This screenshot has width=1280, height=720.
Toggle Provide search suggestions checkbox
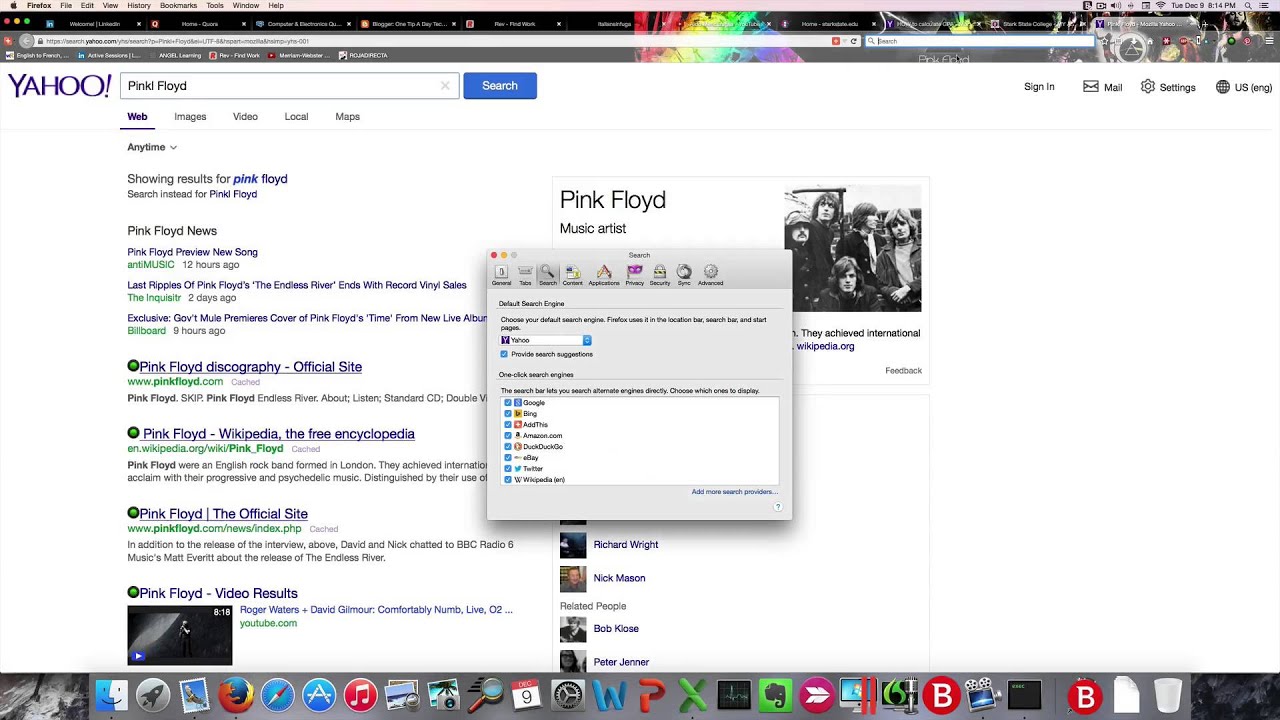click(x=504, y=354)
